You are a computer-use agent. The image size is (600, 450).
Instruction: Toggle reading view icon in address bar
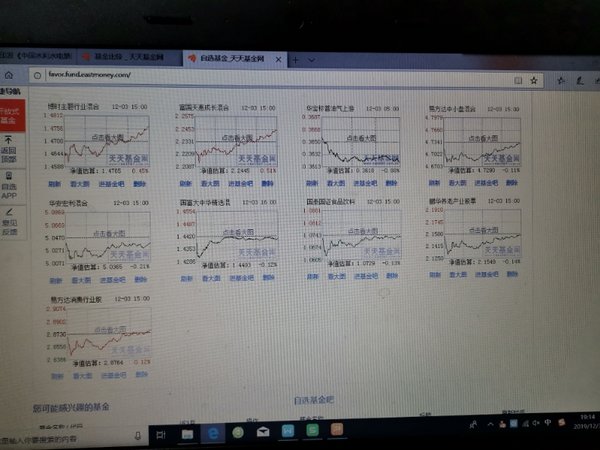[518, 80]
